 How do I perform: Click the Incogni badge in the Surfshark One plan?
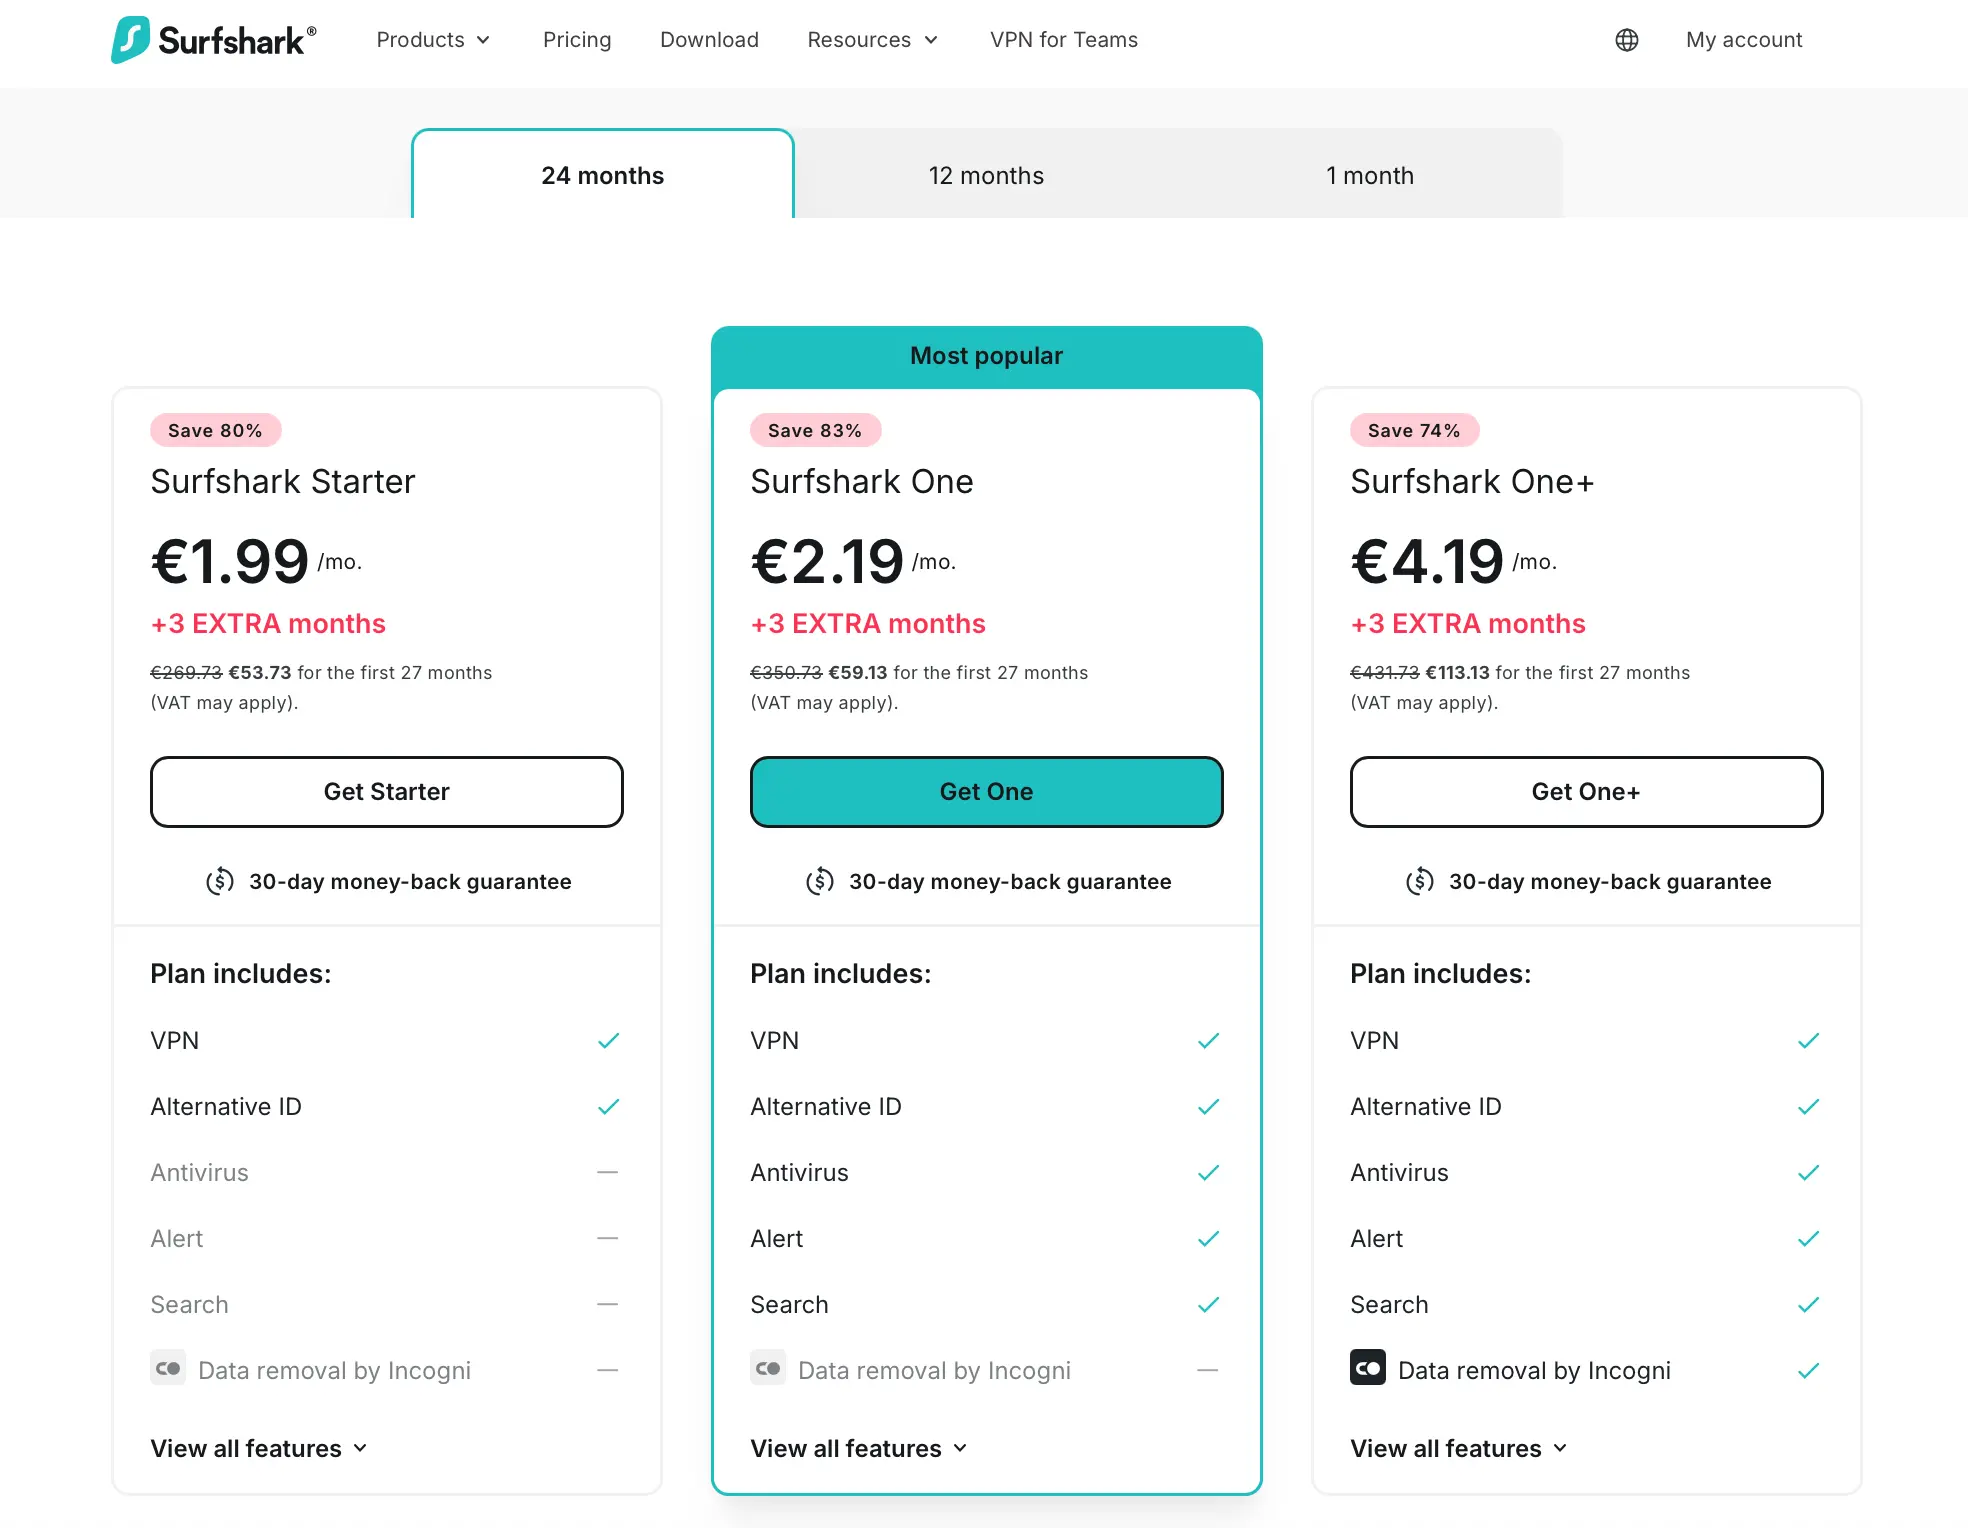[768, 1368]
